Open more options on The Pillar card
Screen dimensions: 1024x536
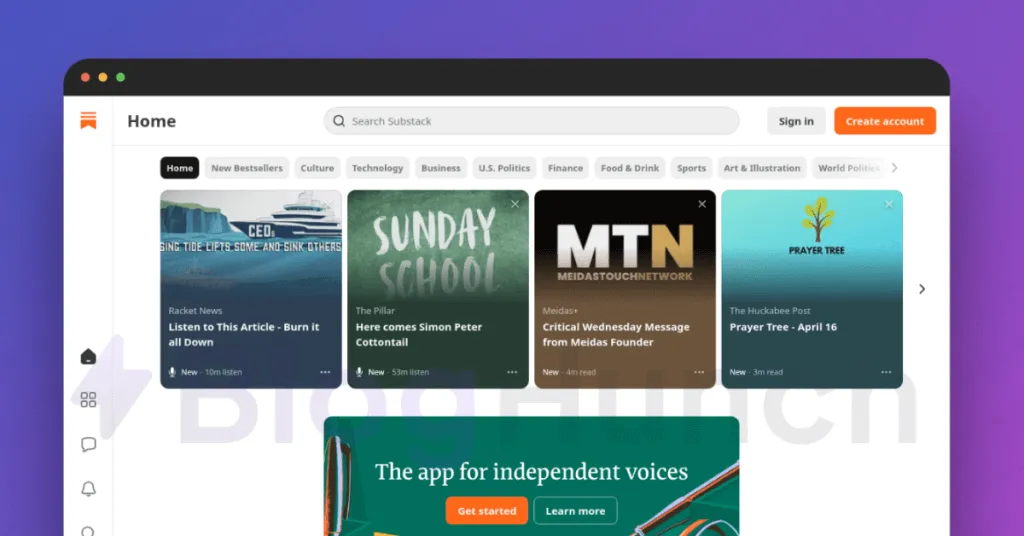pyautogui.click(x=512, y=372)
